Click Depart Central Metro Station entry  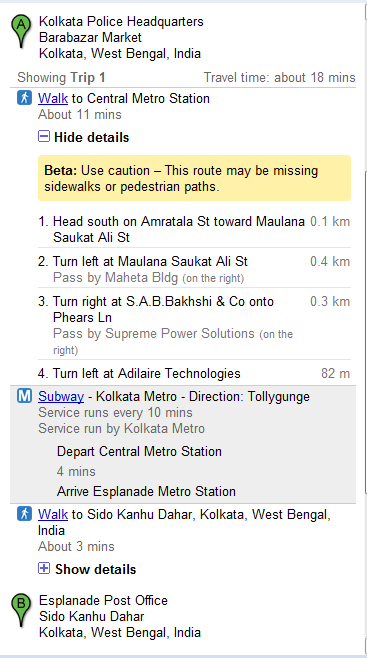point(139,452)
